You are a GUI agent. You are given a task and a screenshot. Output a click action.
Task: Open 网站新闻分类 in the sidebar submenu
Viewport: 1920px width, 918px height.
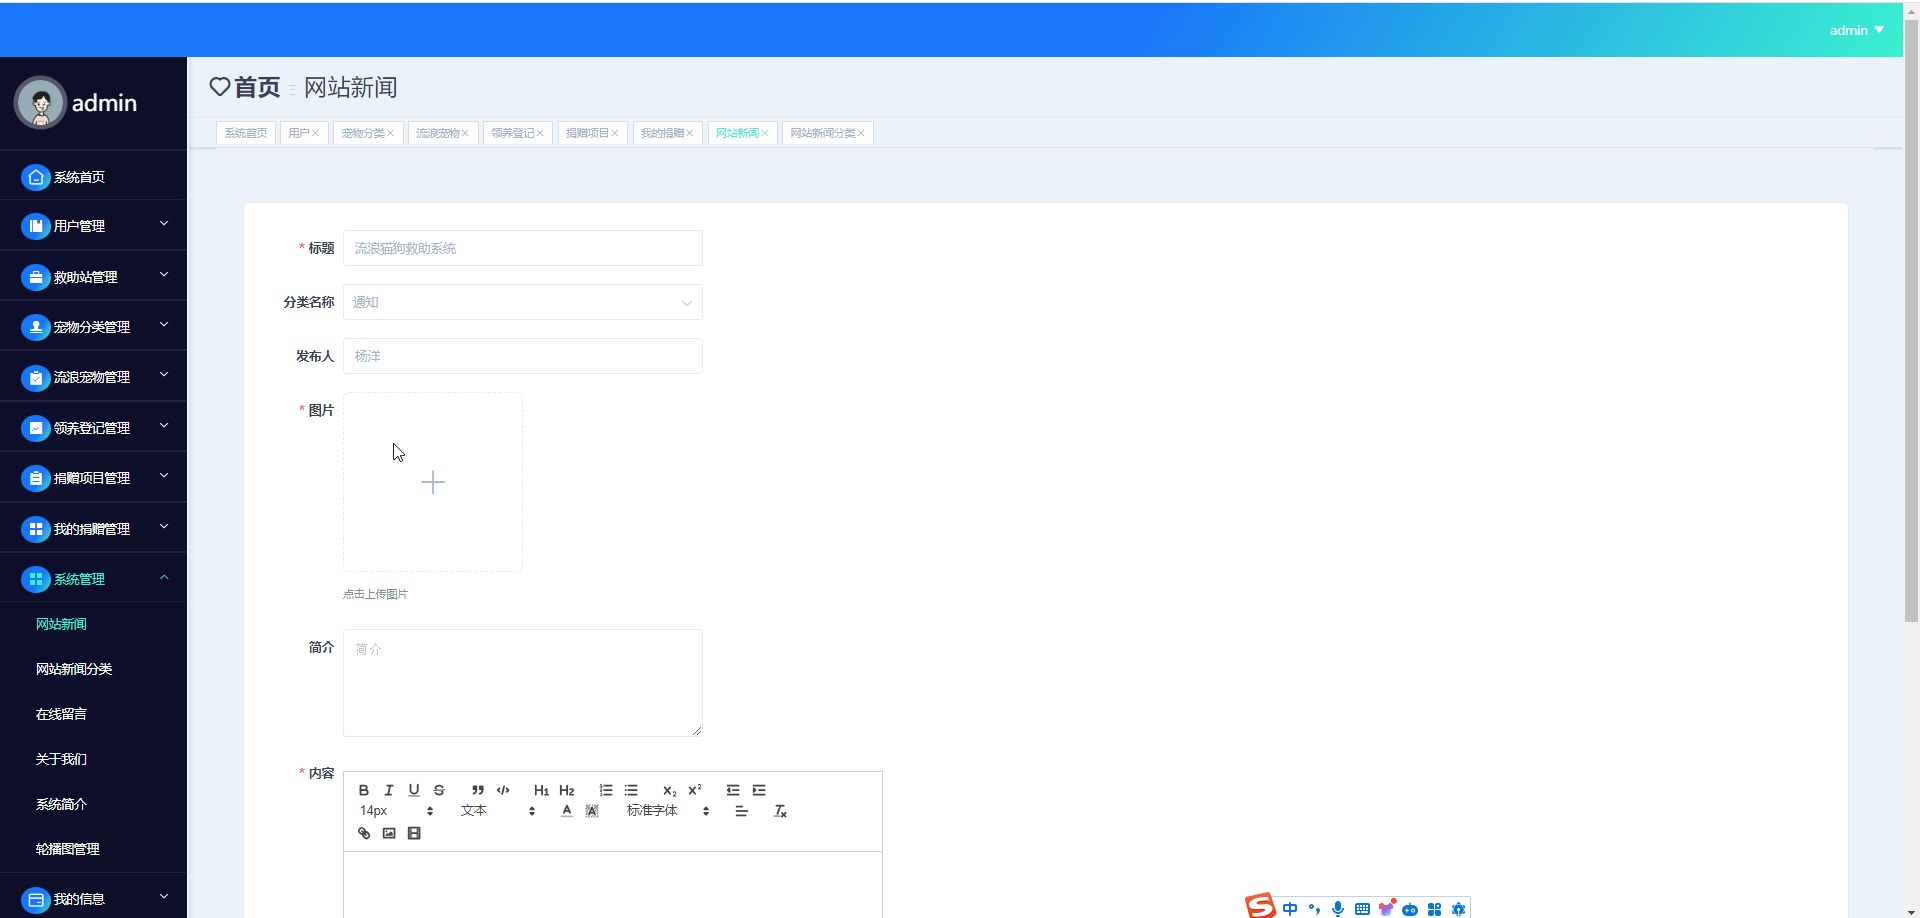click(x=74, y=669)
